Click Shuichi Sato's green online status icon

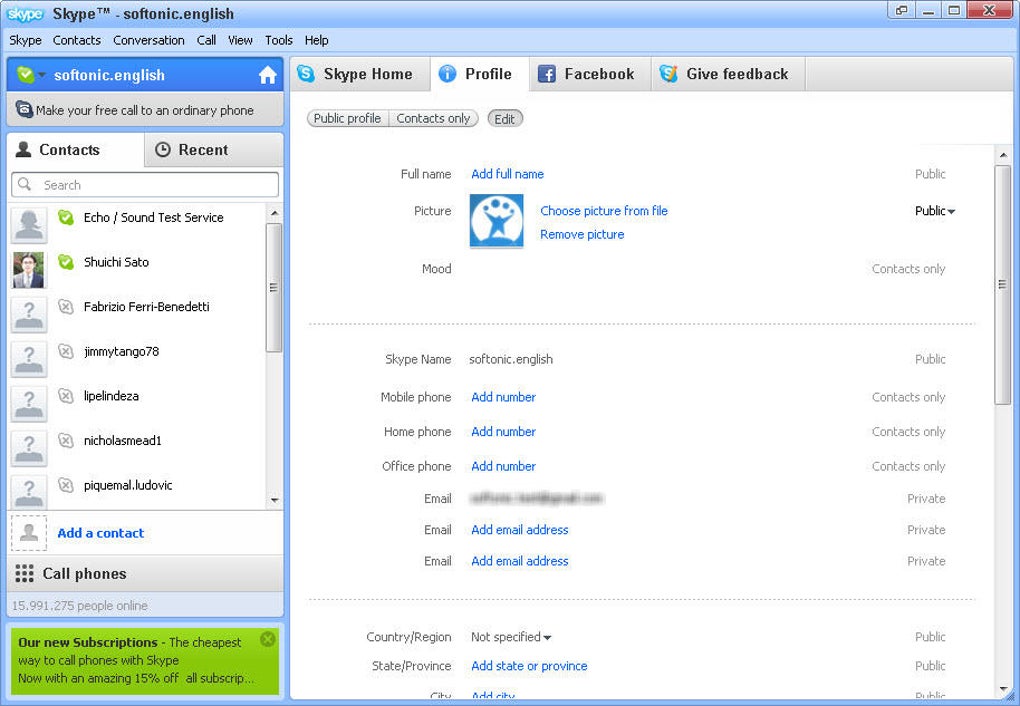click(66, 262)
